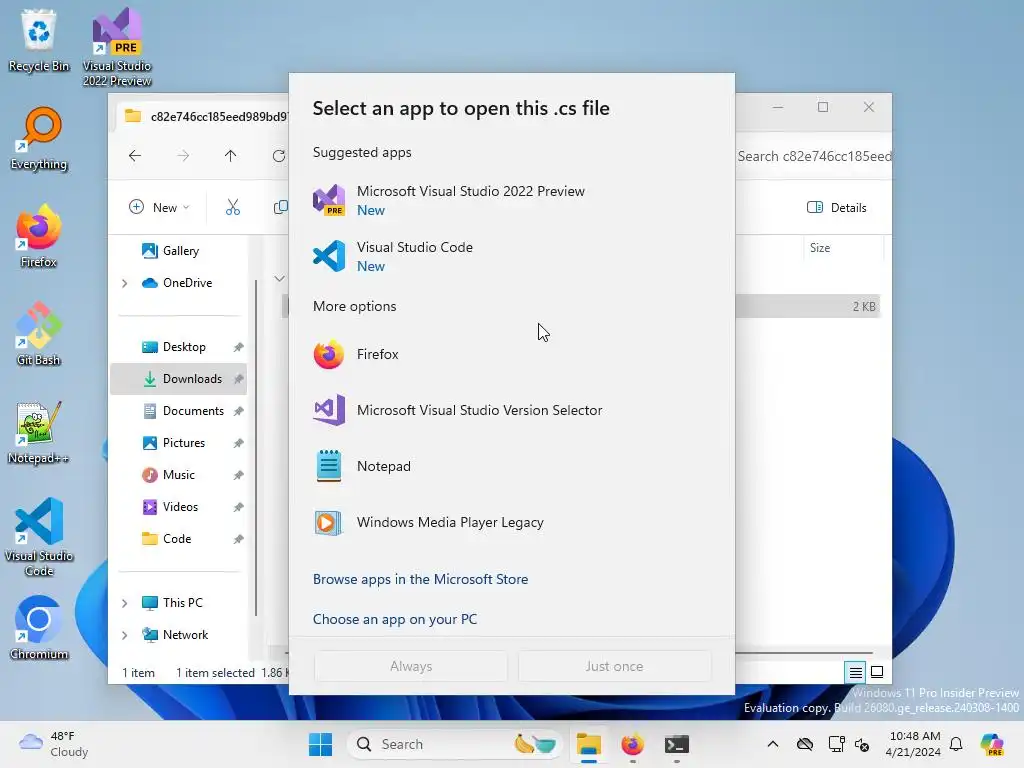Go up one folder in File Explorer
This screenshot has height=768, width=1024.
click(231, 155)
